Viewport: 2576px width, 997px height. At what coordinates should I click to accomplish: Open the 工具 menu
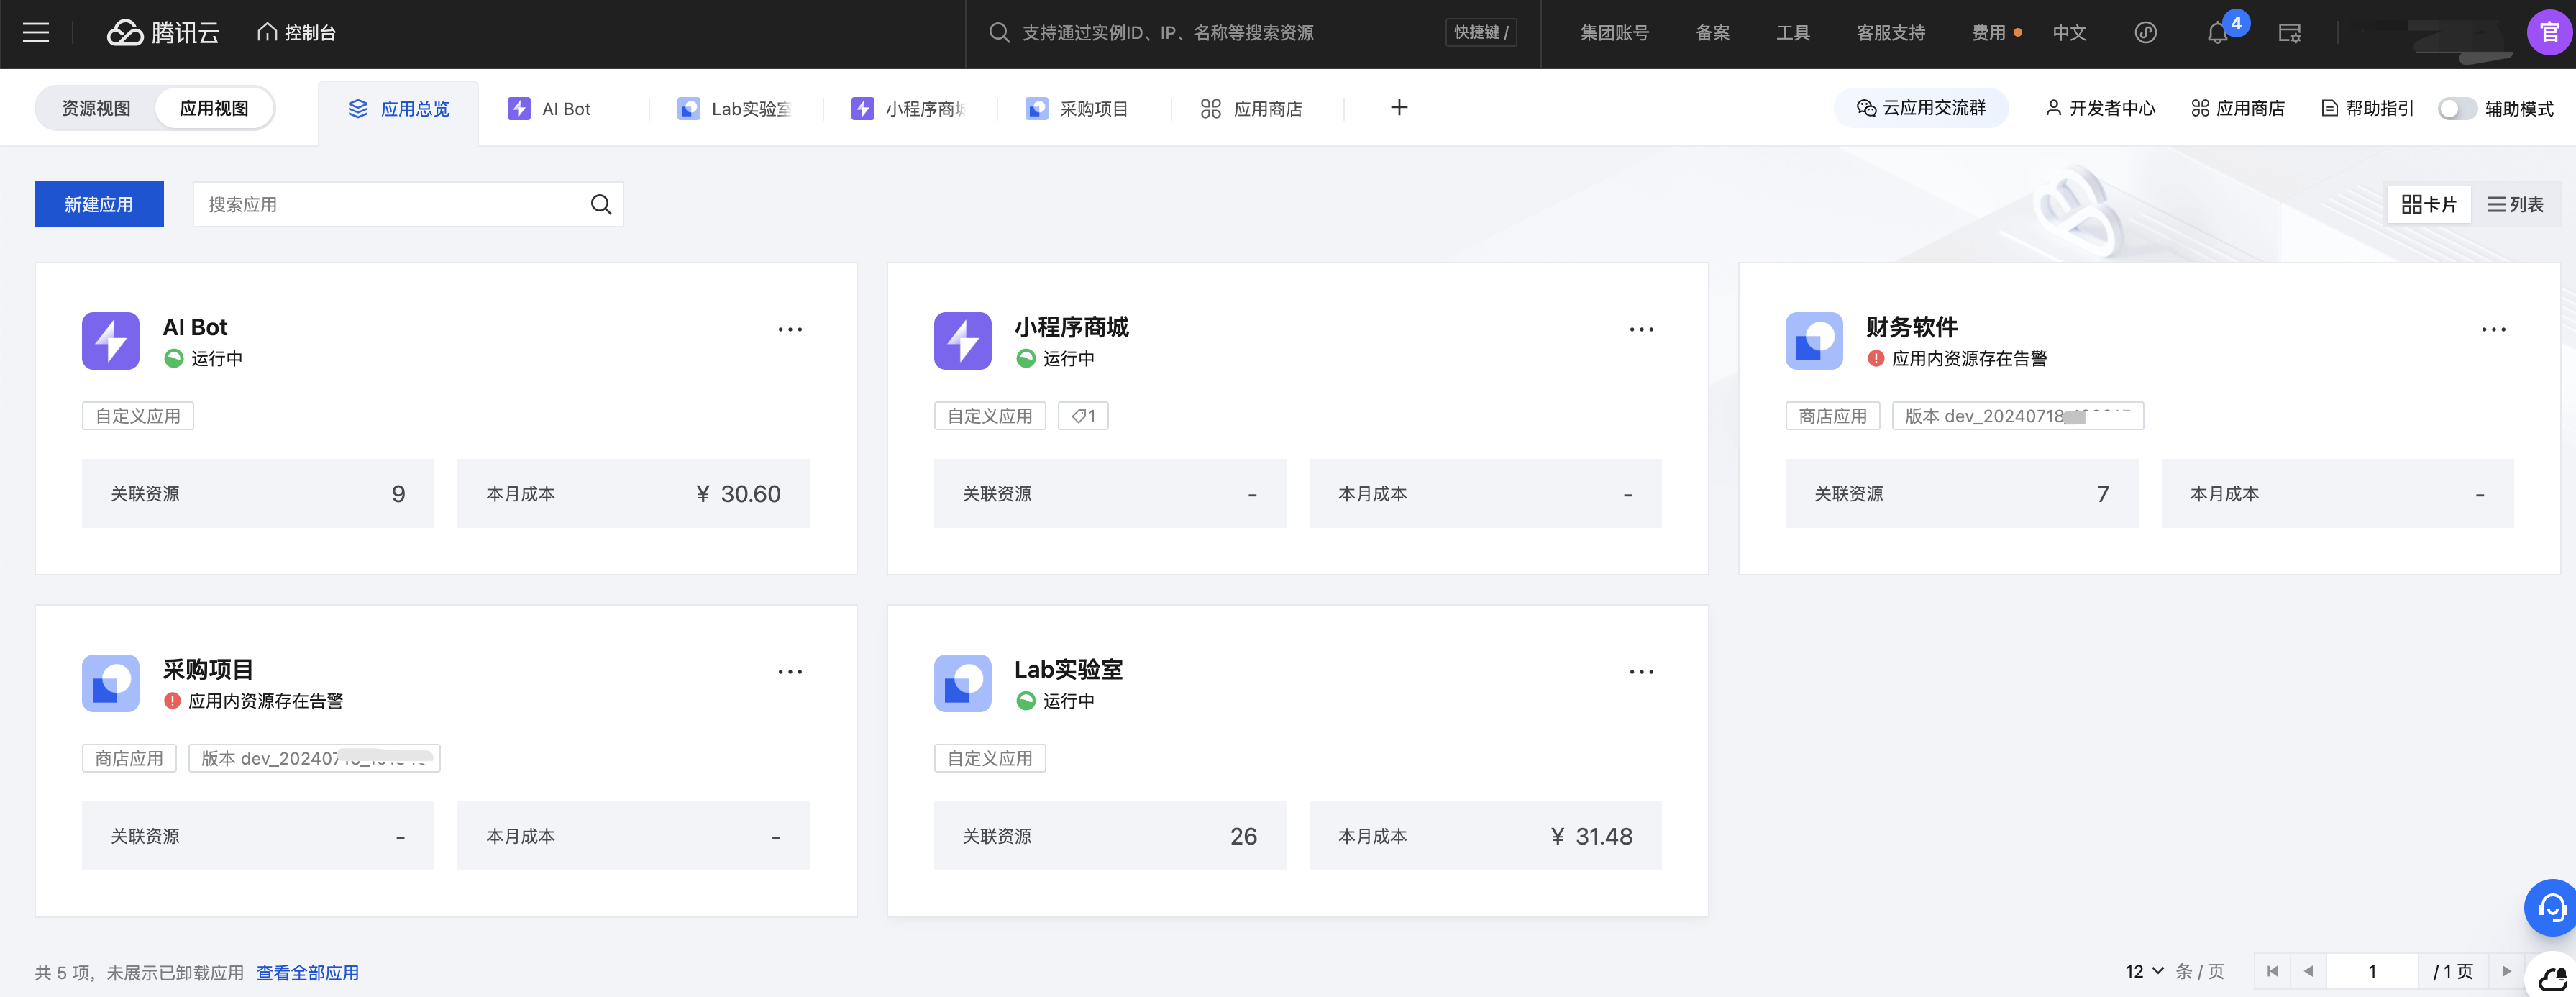pyautogui.click(x=1793, y=33)
